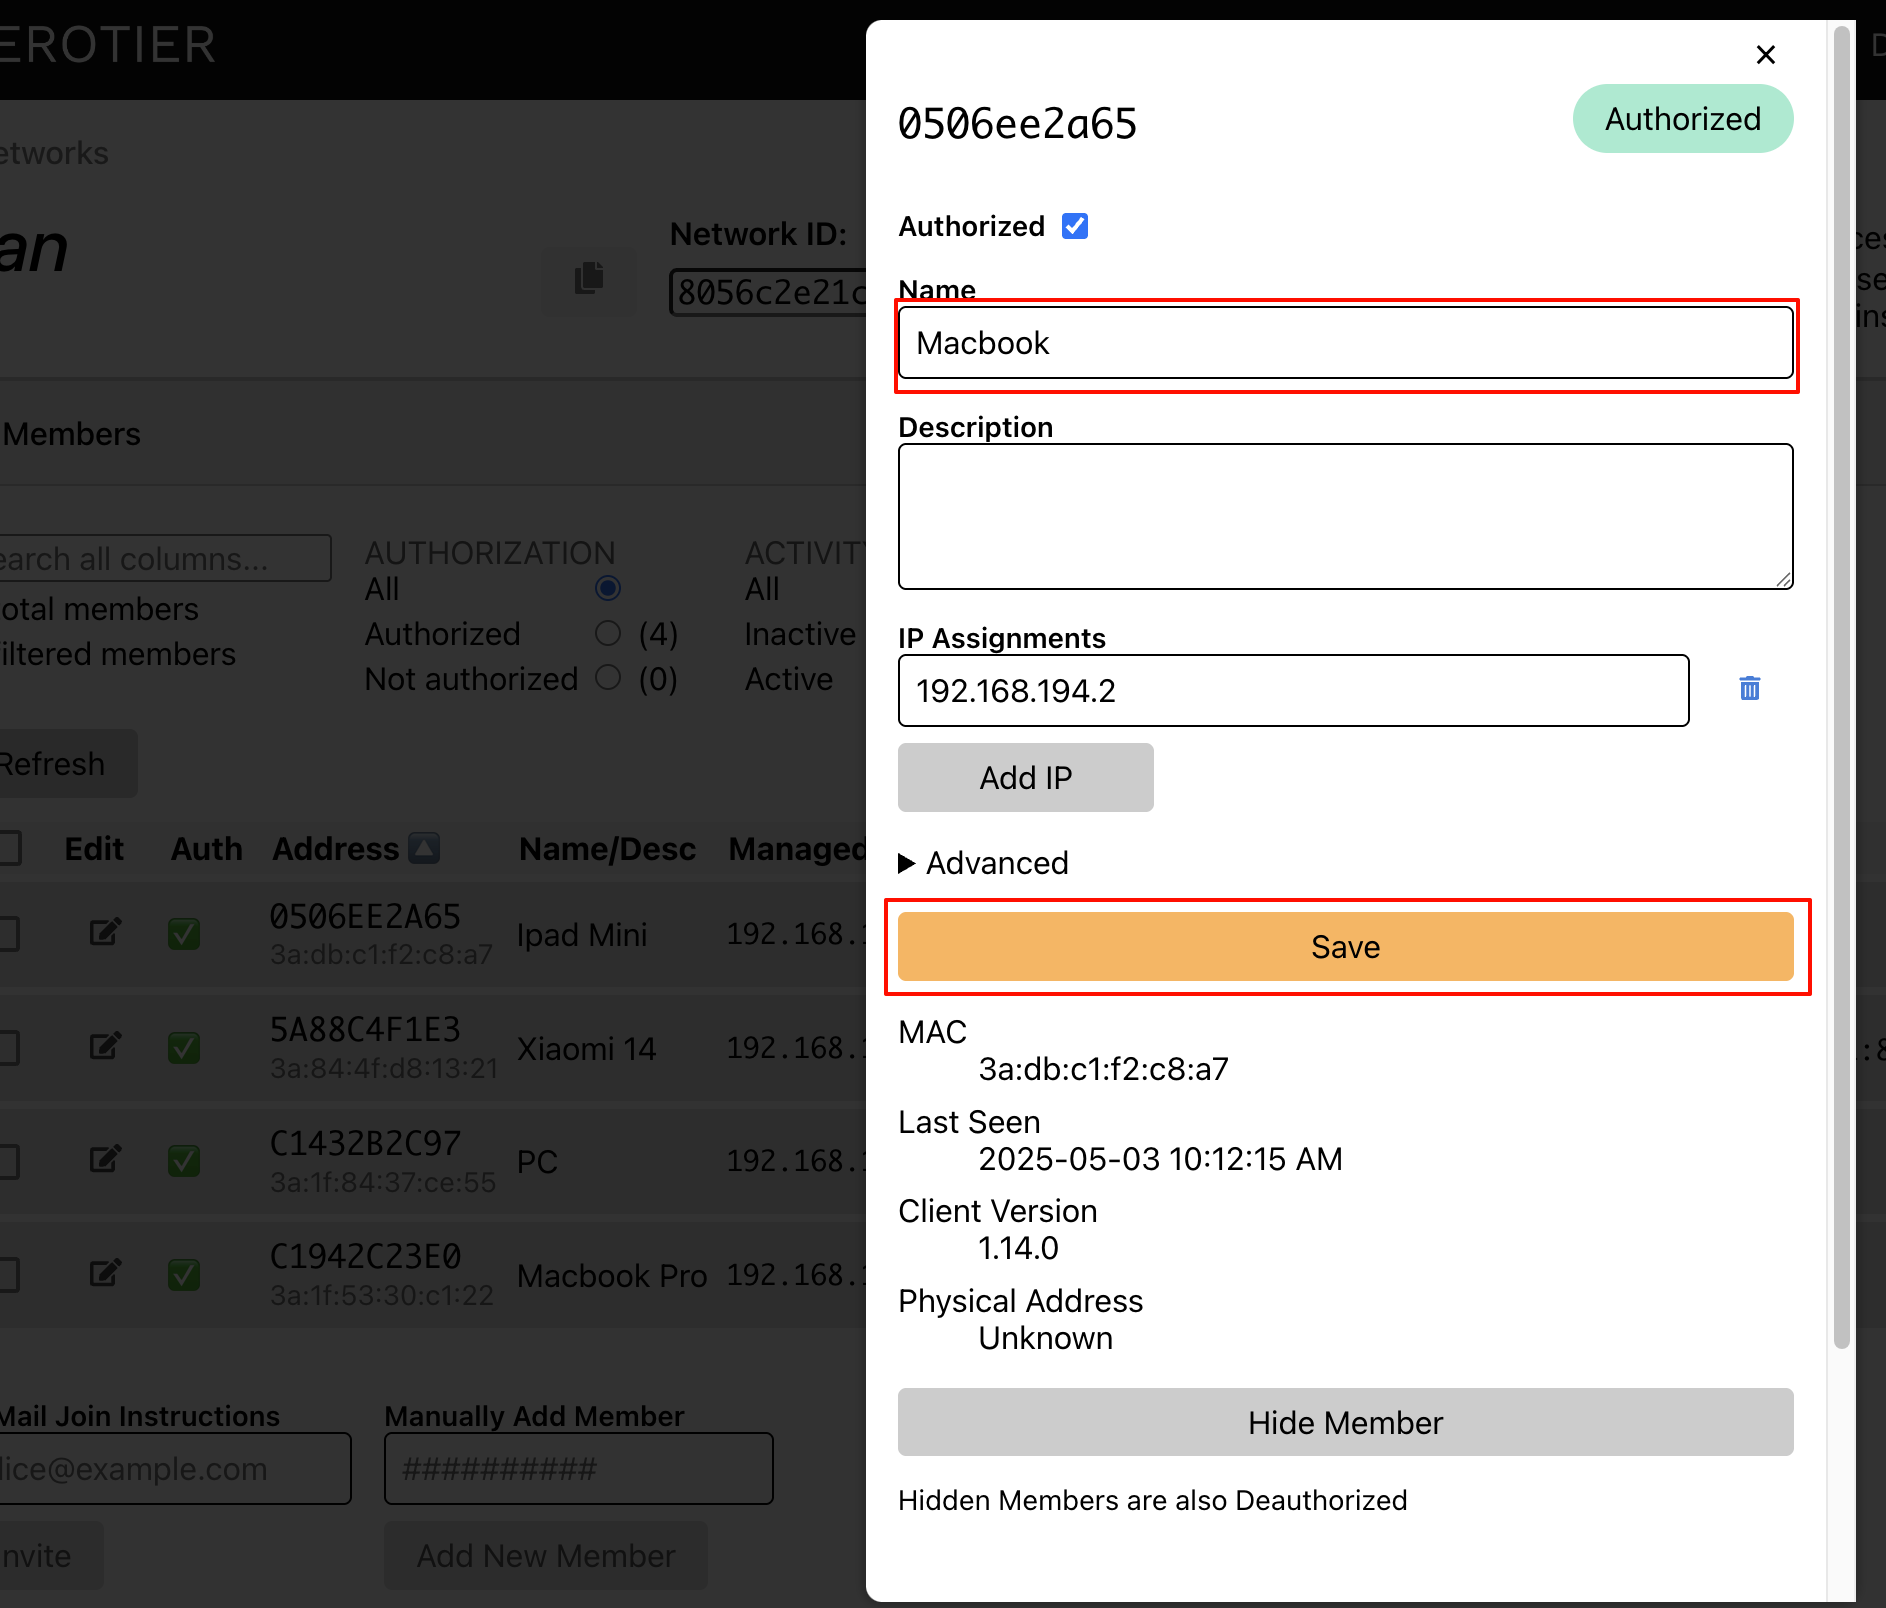Edit the Macbook Pro member entry
1886x1608 pixels.
point(105,1274)
